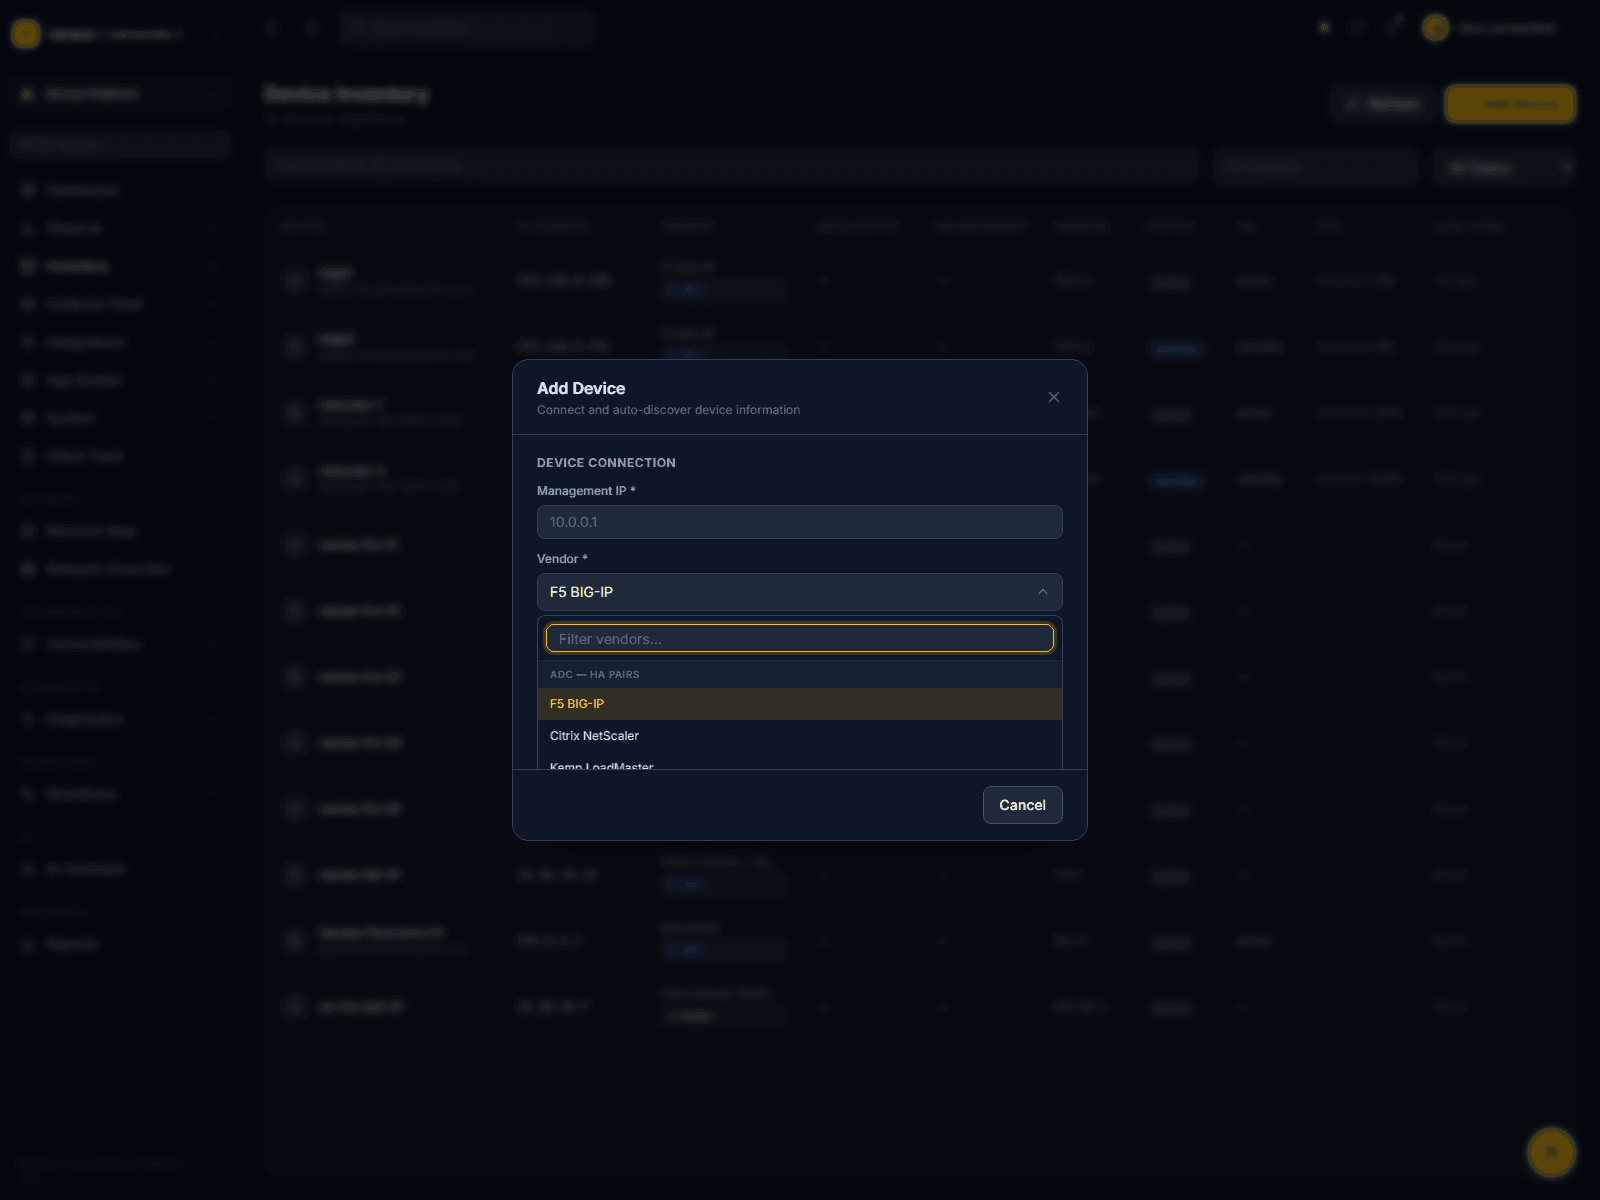1600x1200 pixels.
Task: Cancel the Add Device dialog
Action: point(1022,805)
